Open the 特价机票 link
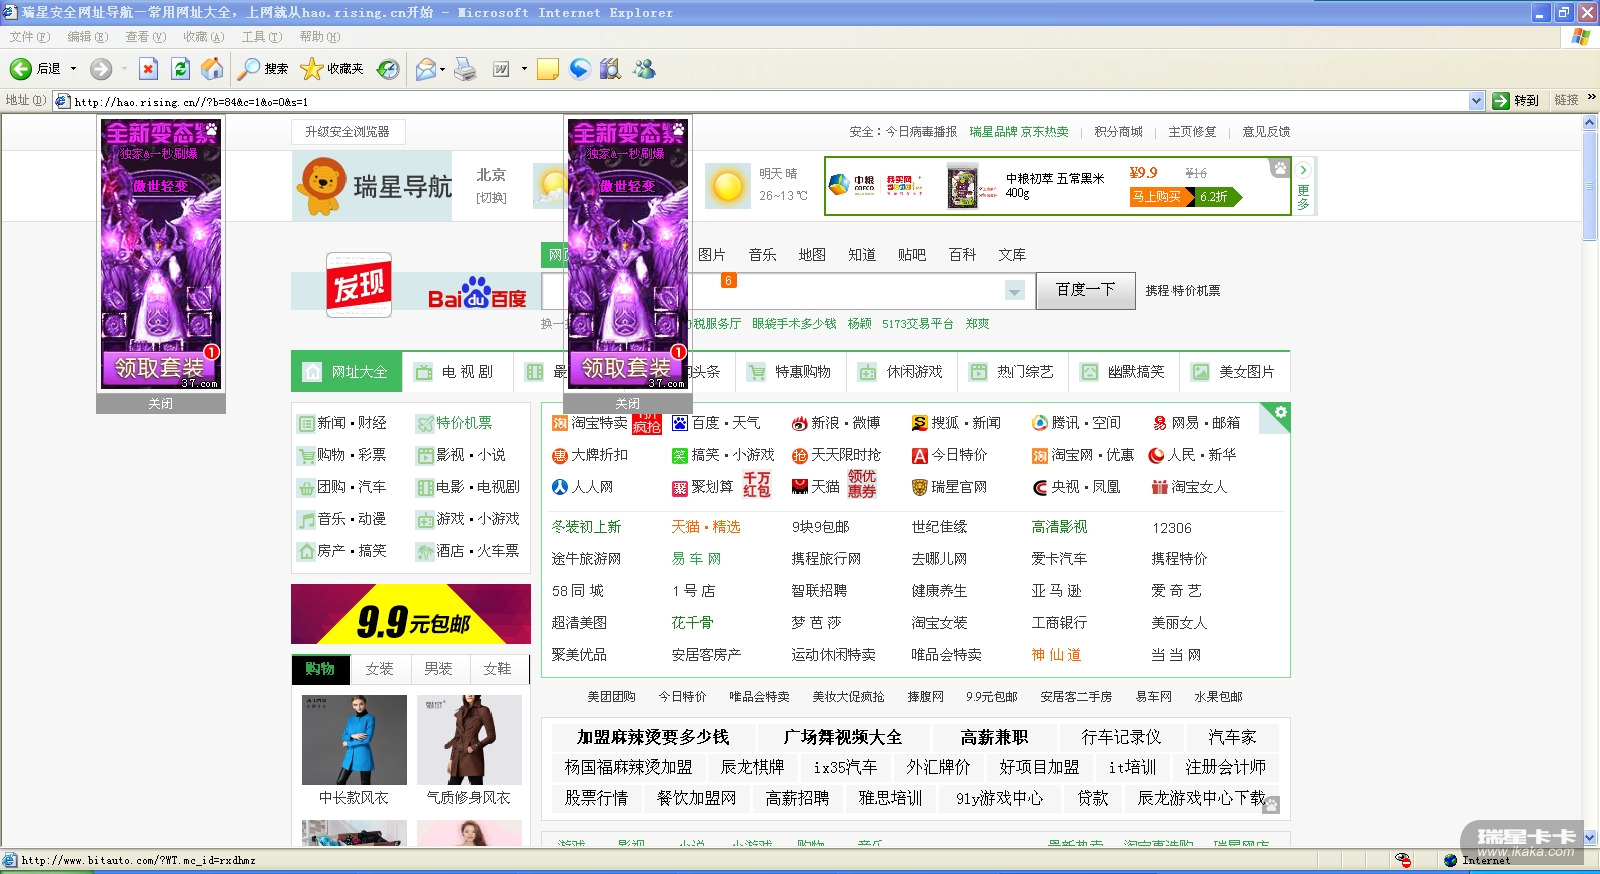 (x=464, y=423)
